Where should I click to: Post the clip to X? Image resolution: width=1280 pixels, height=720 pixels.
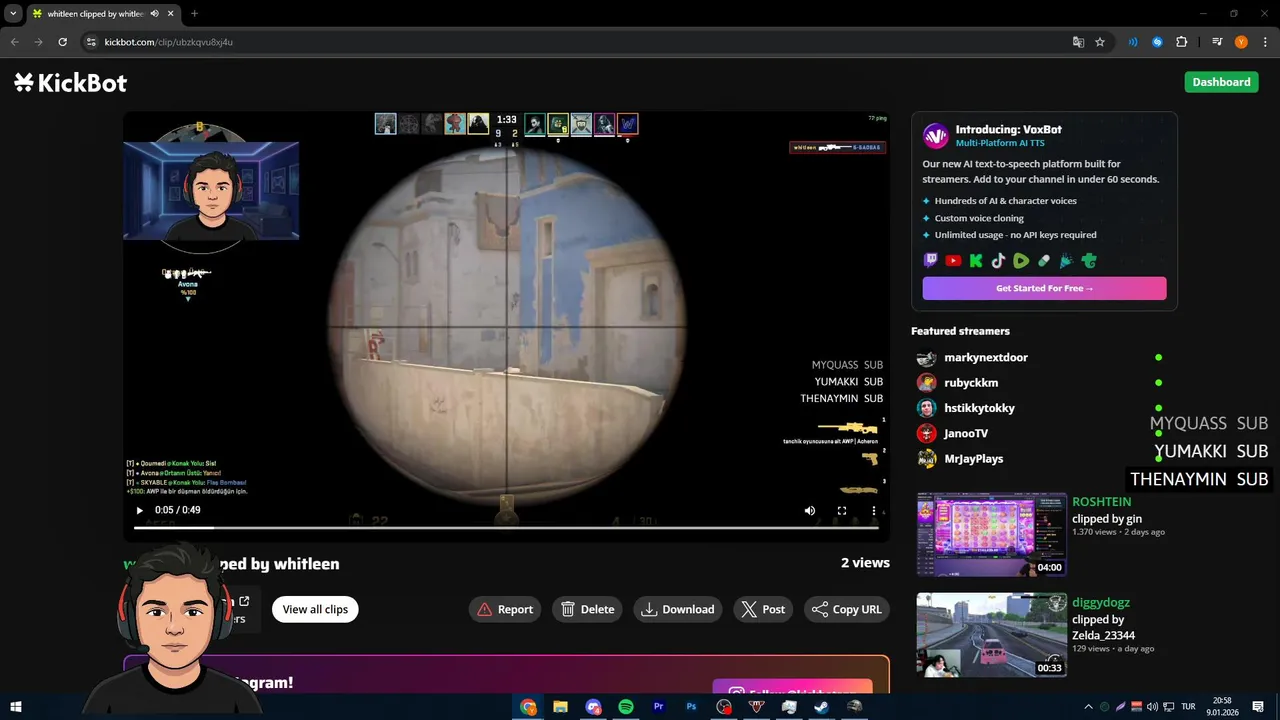click(763, 609)
